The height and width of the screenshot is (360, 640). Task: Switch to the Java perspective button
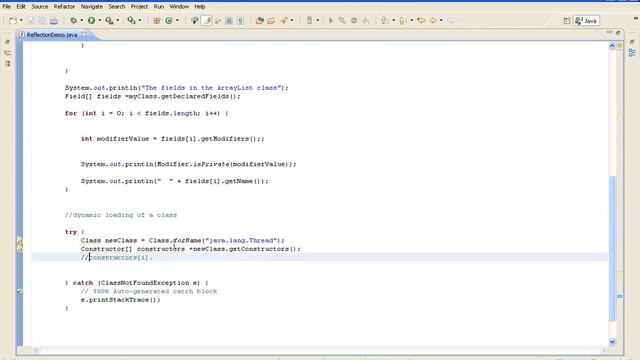[586, 21]
